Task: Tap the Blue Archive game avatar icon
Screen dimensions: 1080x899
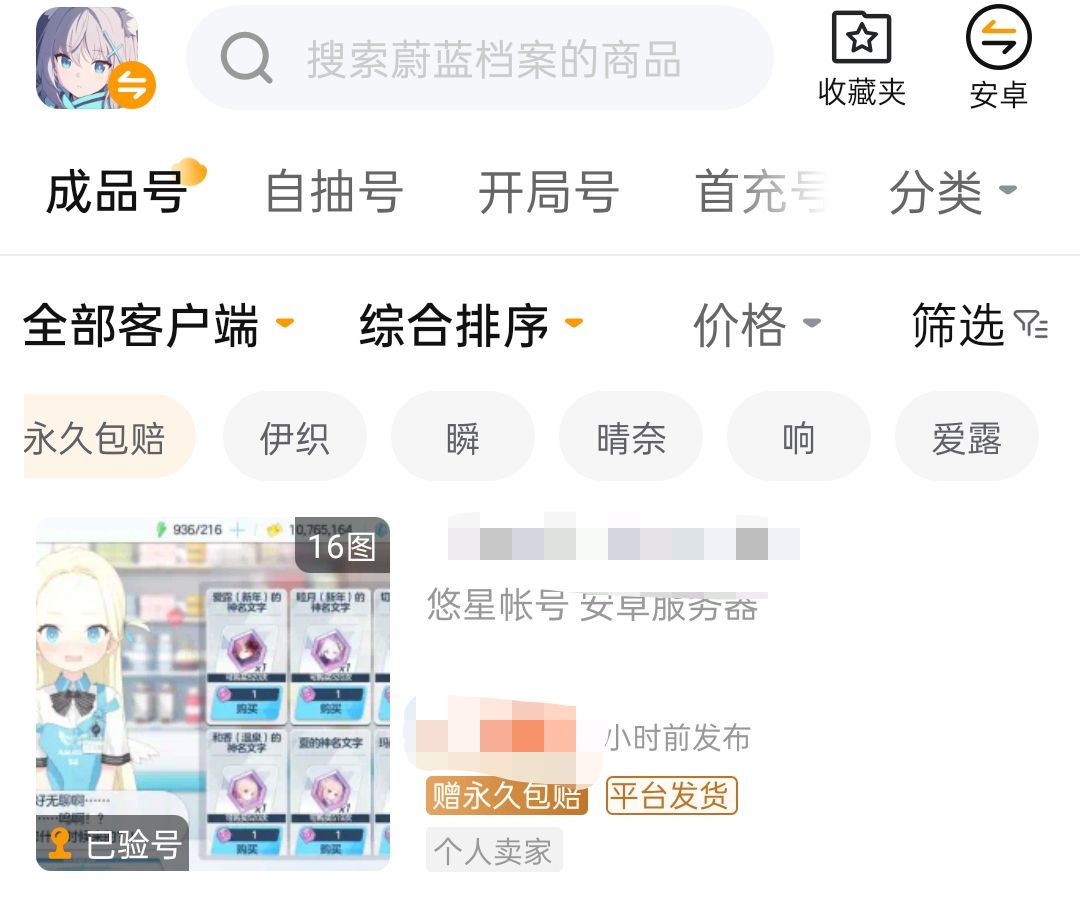Action: click(x=87, y=58)
